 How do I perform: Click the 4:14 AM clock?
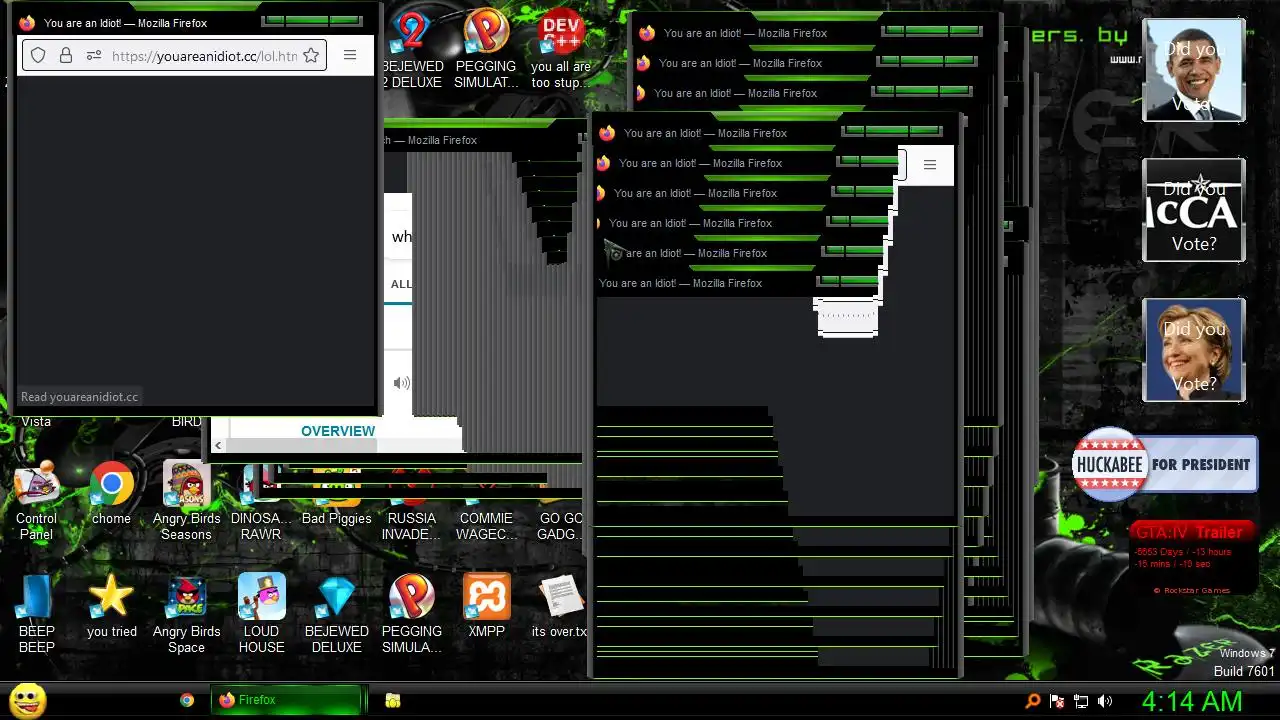pos(1192,701)
